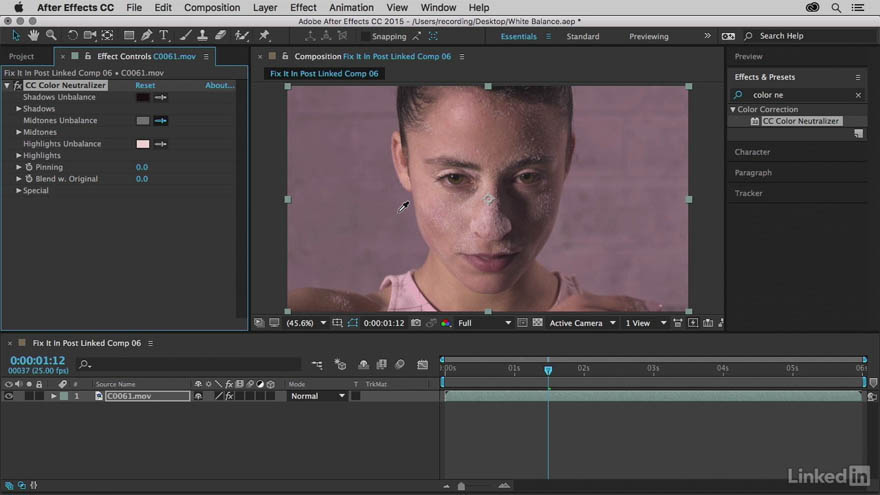Switch to the Project panel tab
This screenshot has height=495, width=880.
(x=21, y=57)
